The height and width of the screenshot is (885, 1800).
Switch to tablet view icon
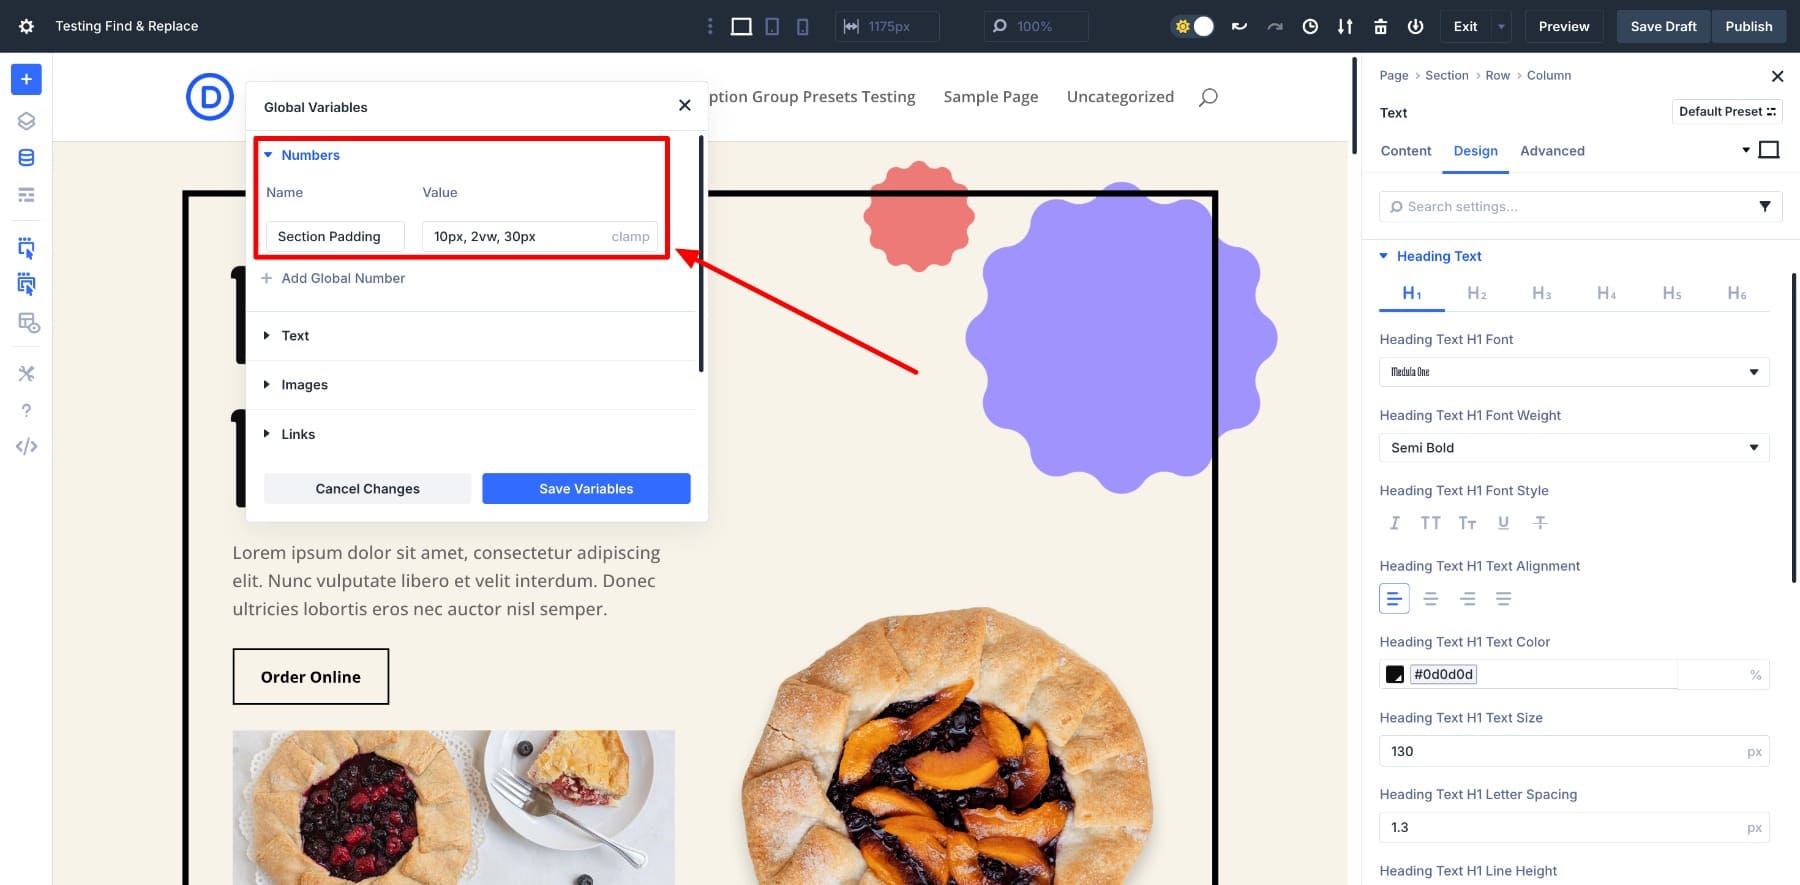pos(772,26)
